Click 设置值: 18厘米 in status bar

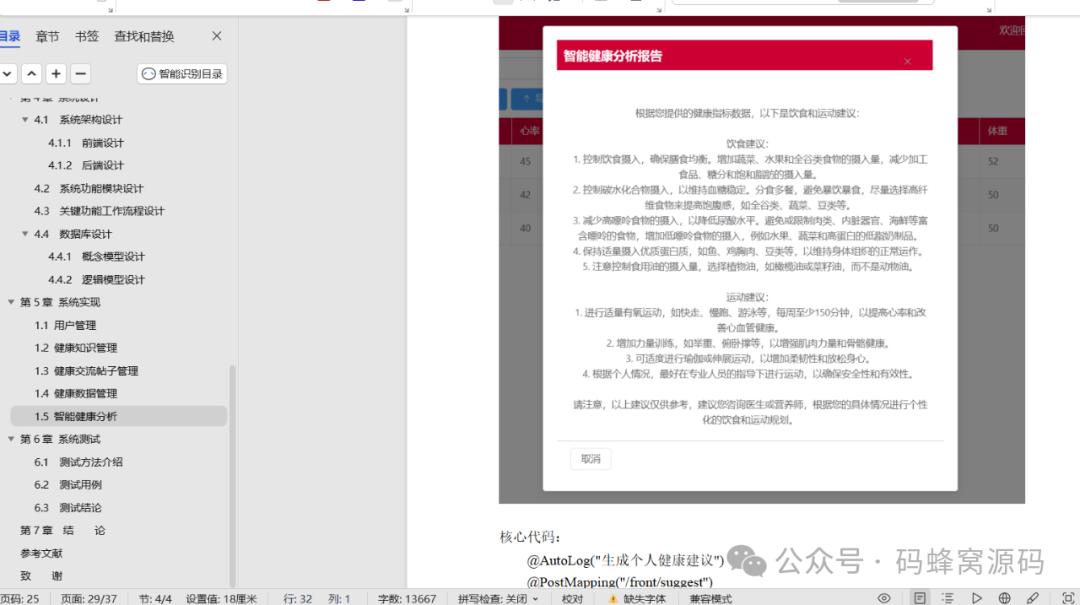[221, 599]
